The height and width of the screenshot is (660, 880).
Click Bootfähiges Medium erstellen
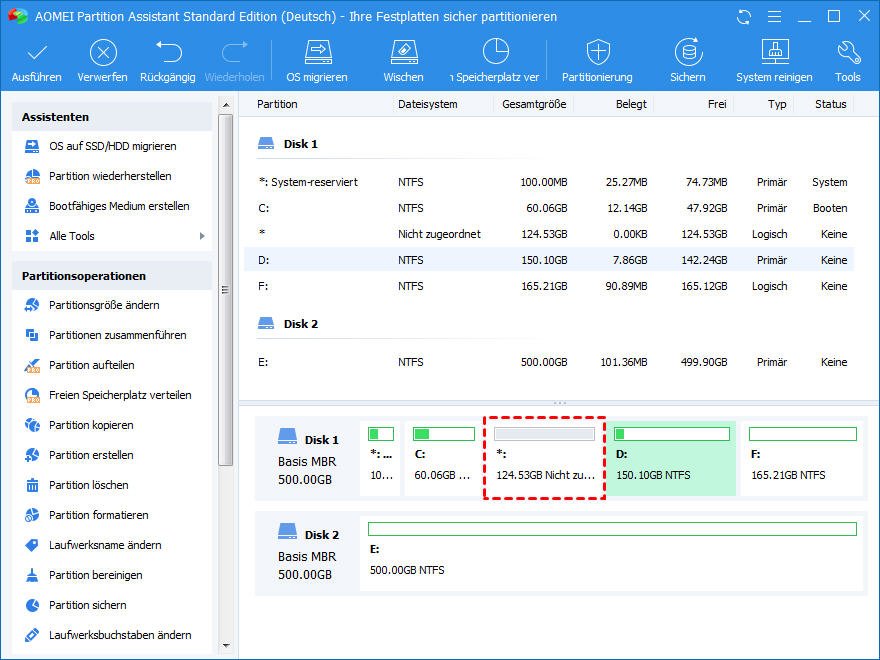pos(119,206)
